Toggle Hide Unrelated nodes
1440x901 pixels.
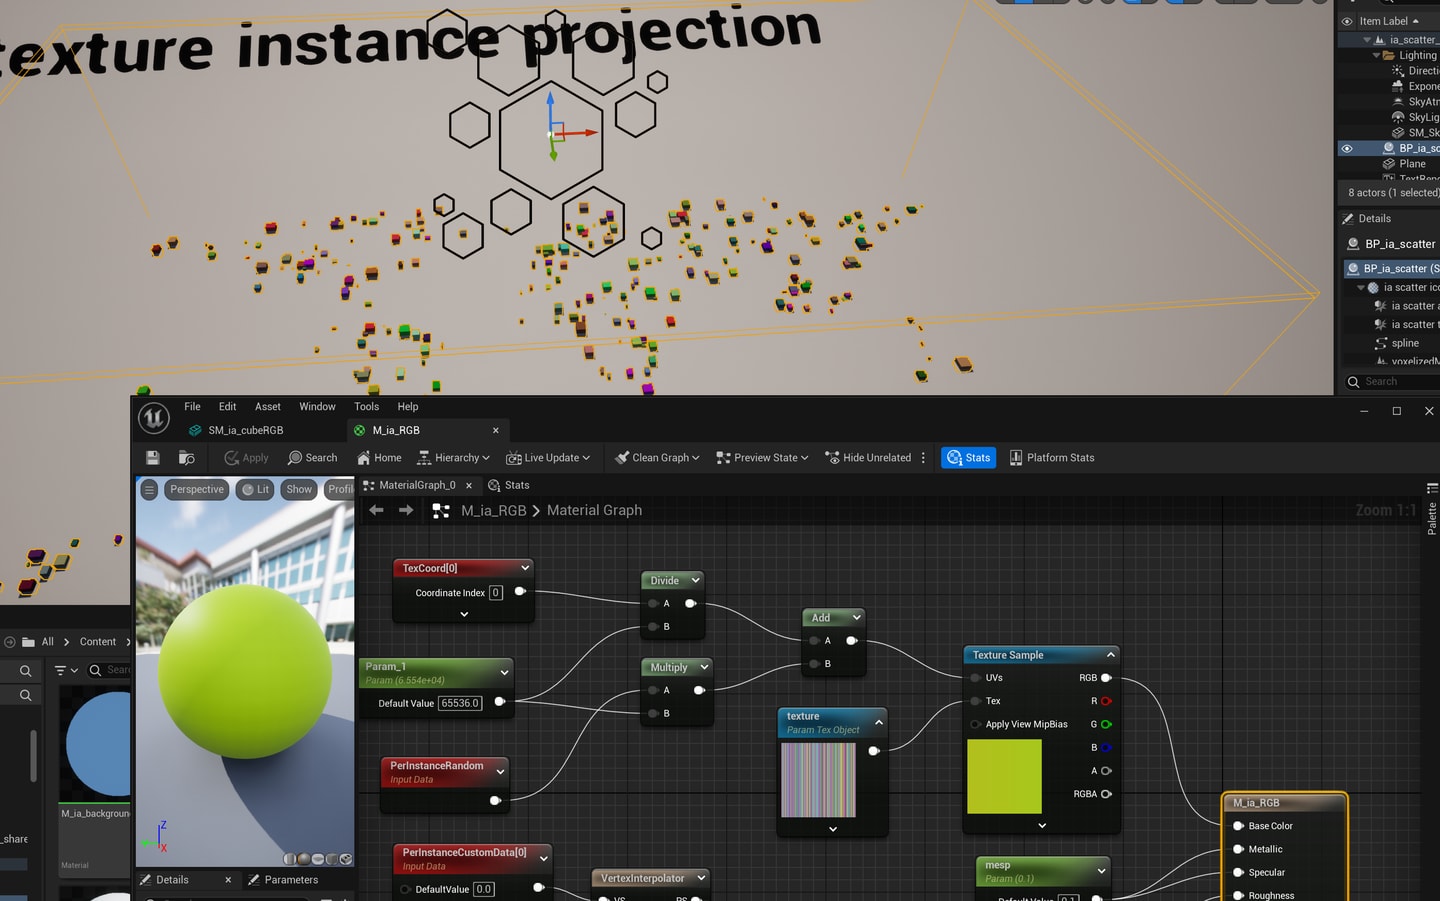[x=868, y=458]
